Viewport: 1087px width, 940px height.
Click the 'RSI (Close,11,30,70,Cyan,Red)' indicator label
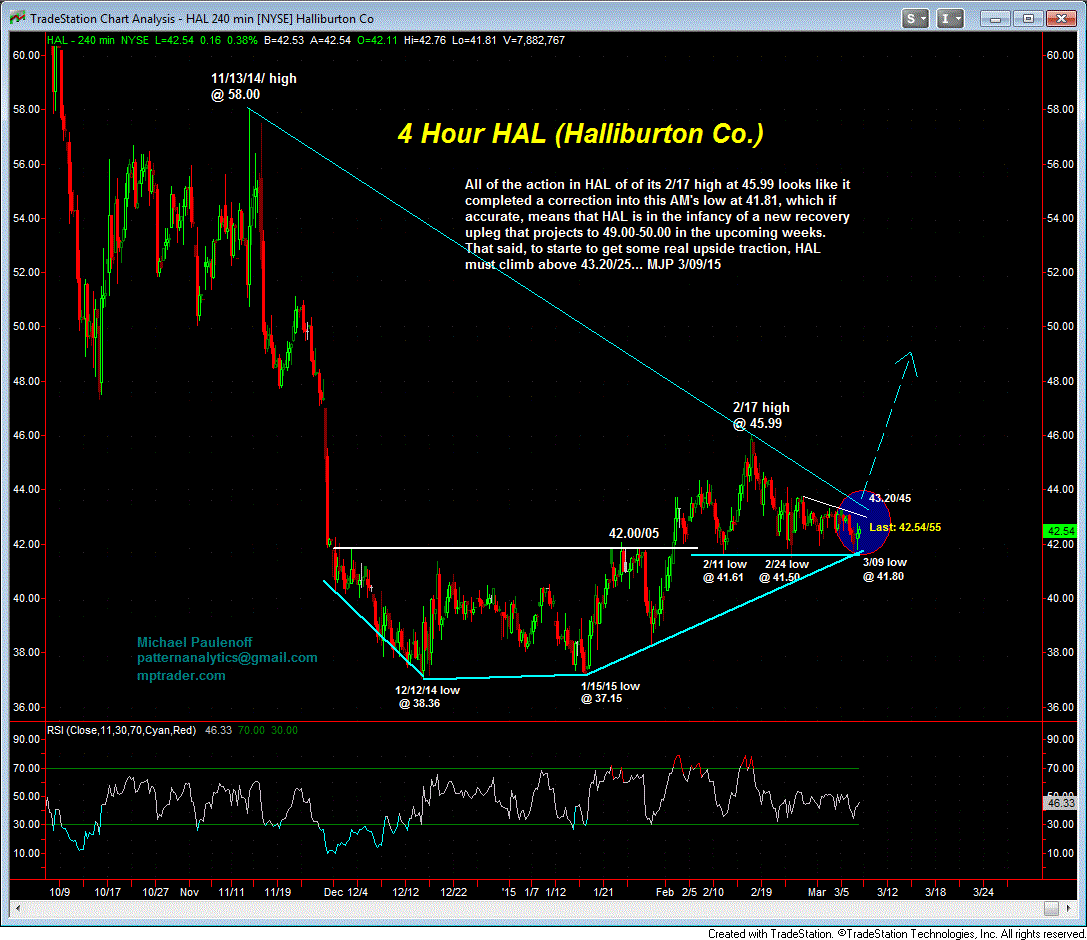point(121,730)
